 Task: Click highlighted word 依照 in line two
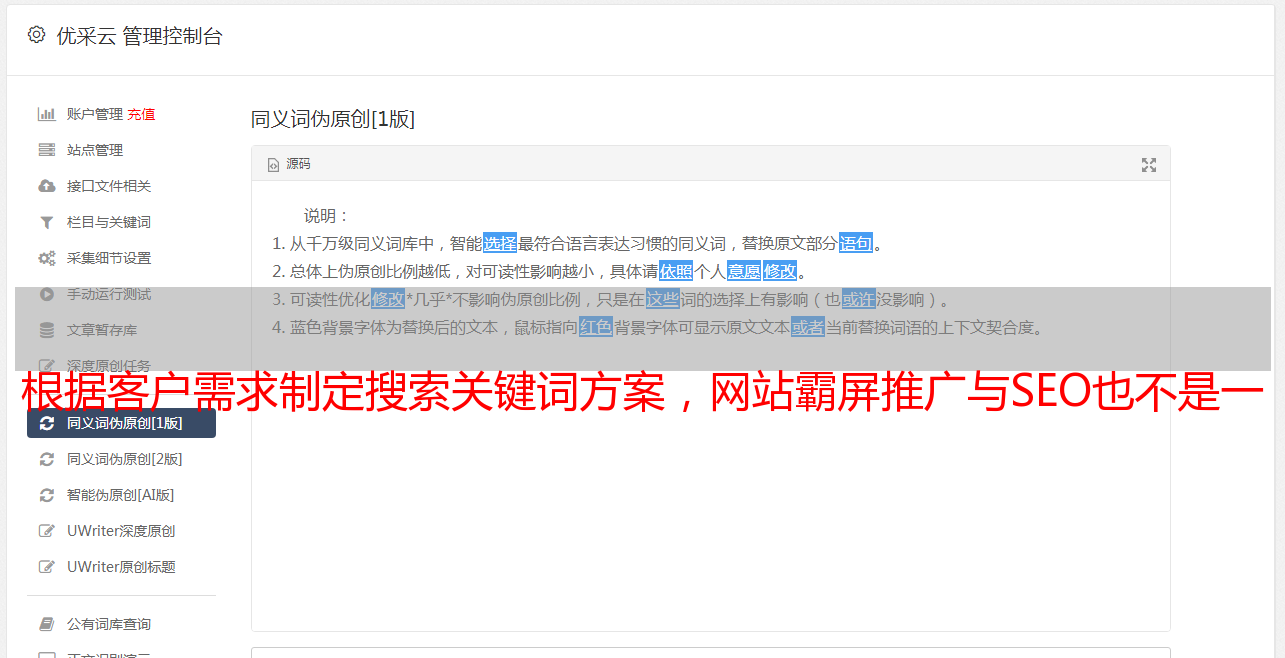click(676, 271)
